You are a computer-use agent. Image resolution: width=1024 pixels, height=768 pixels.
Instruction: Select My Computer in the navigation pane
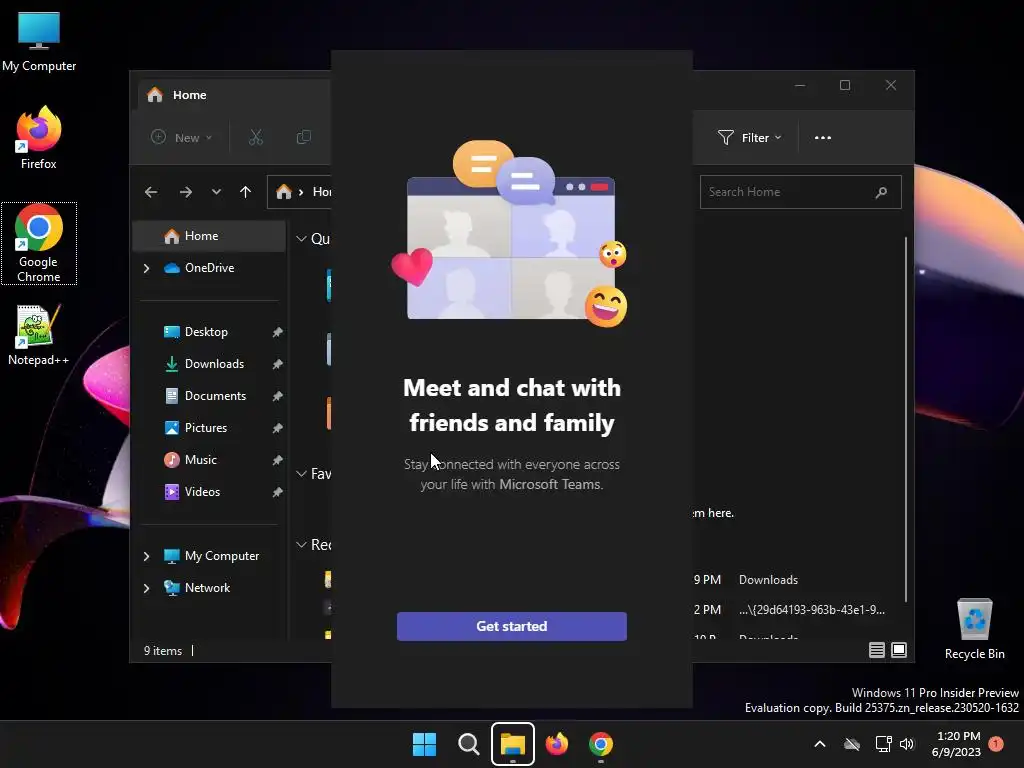pos(211,556)
